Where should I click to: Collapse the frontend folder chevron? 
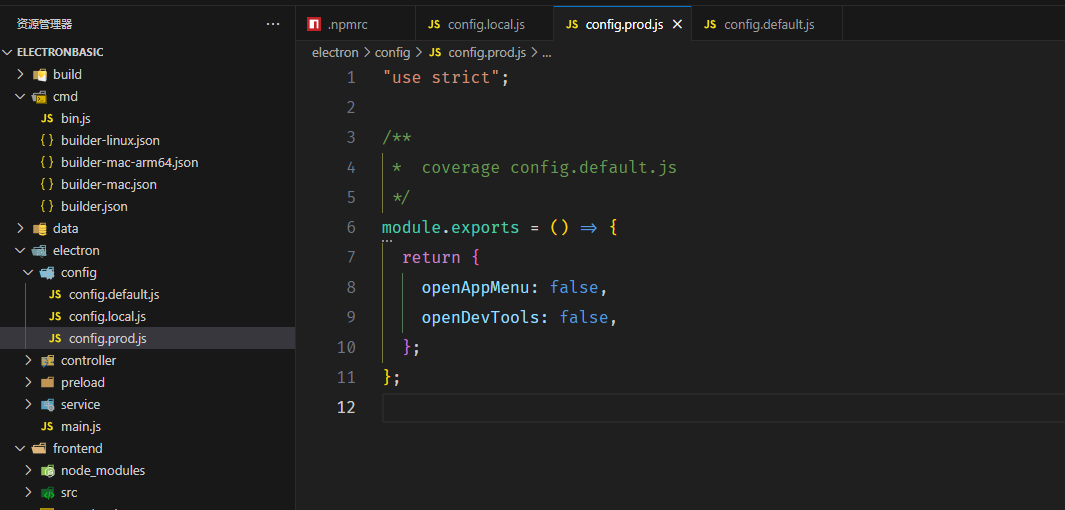tap(20, 448)
